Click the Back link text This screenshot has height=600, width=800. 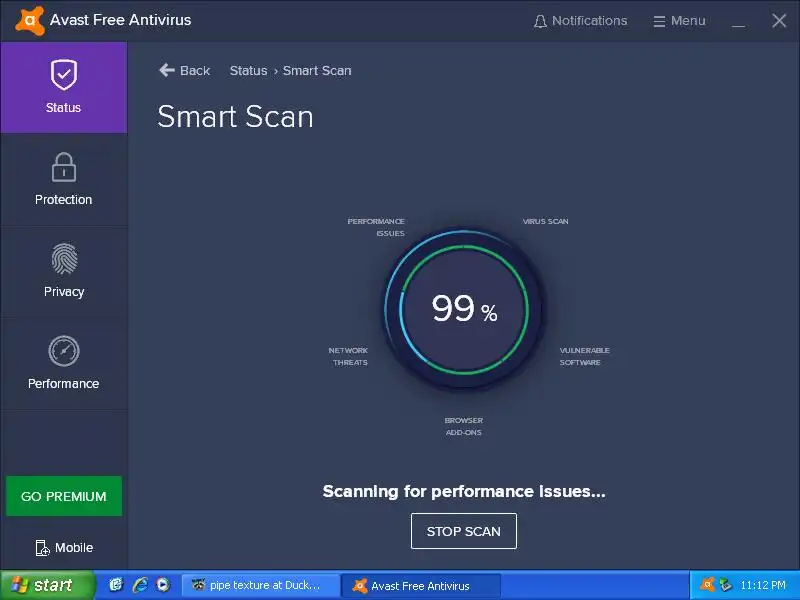195,70
